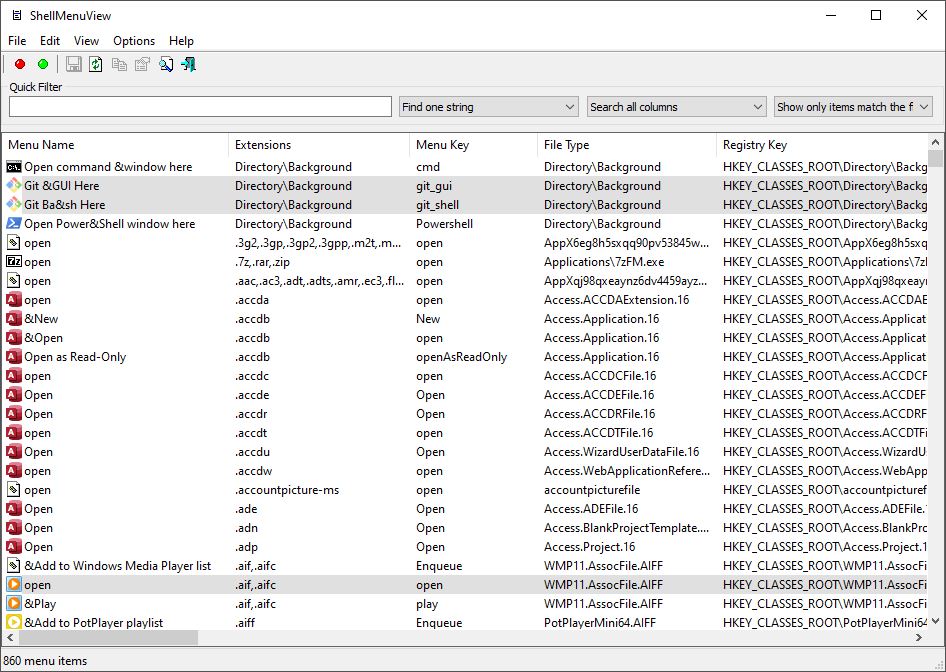This screenshot has height=672, width=946.
Task: Open the Help menu
Action: pos(181,40)
